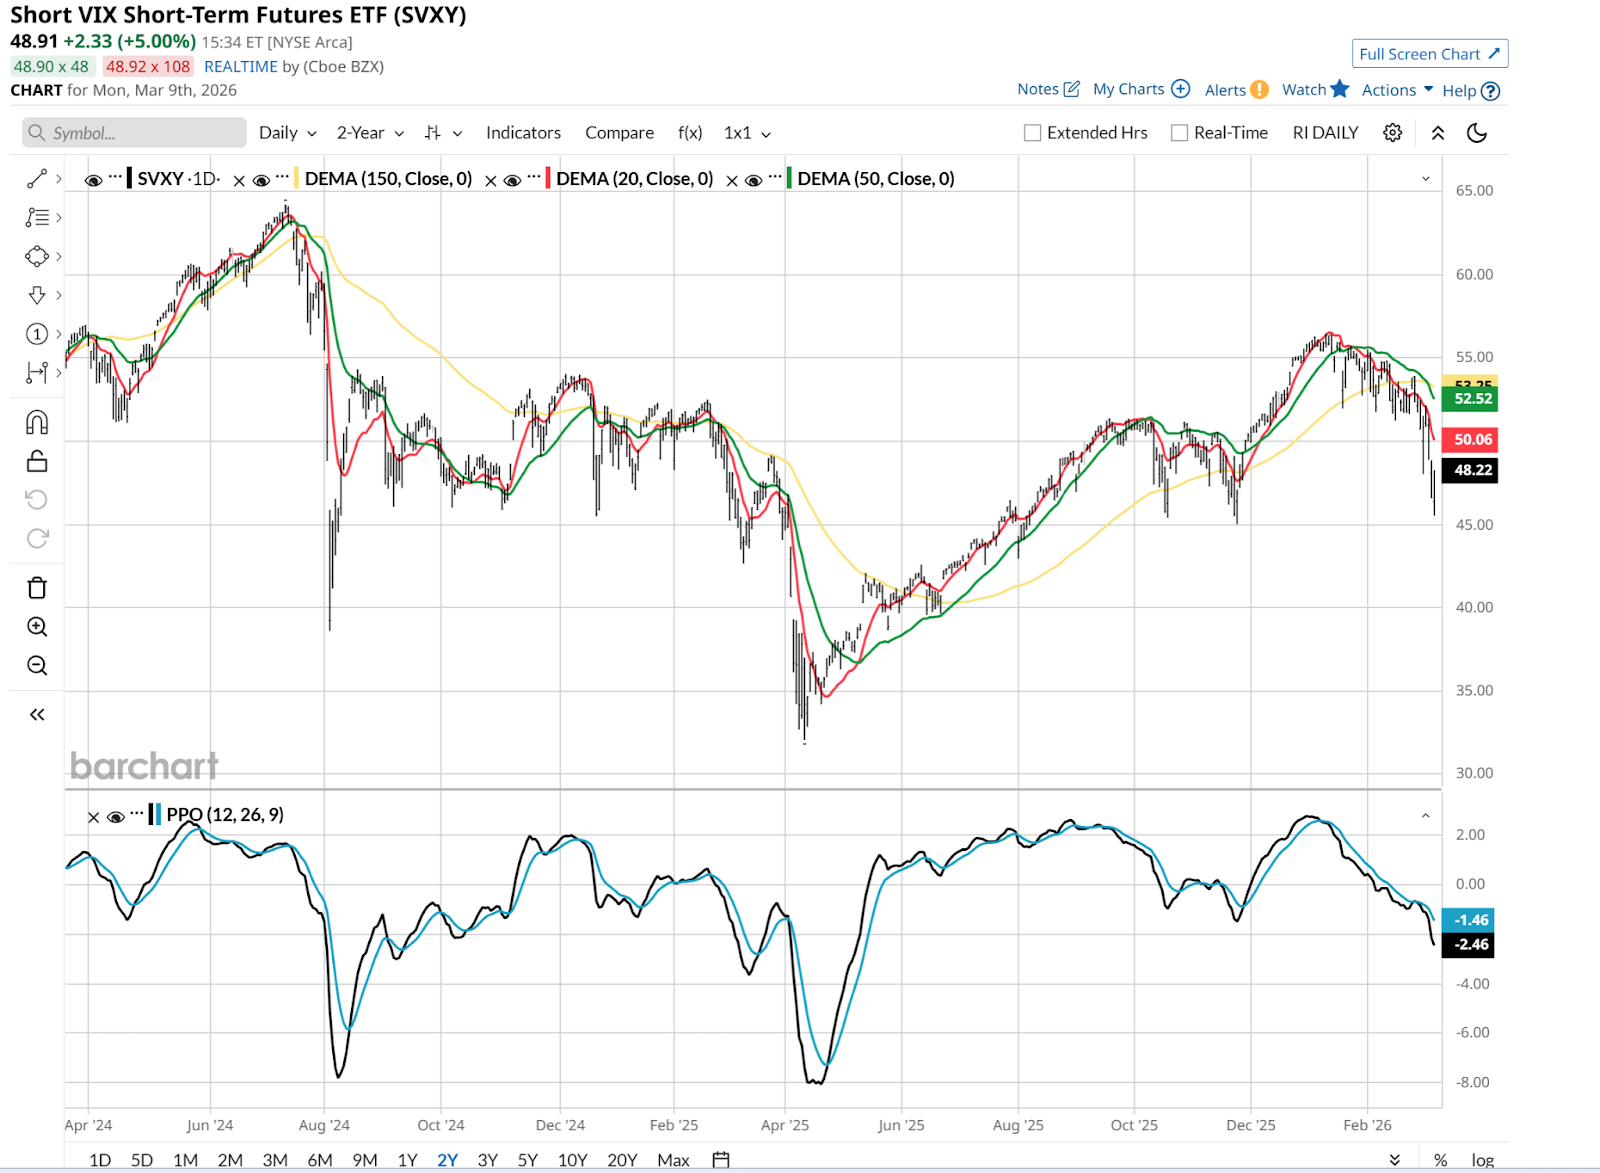Viewport: 1600px width, 1173px height.
Task: Collapse the left drawing toolbar
Action: (x=37, y=714)
